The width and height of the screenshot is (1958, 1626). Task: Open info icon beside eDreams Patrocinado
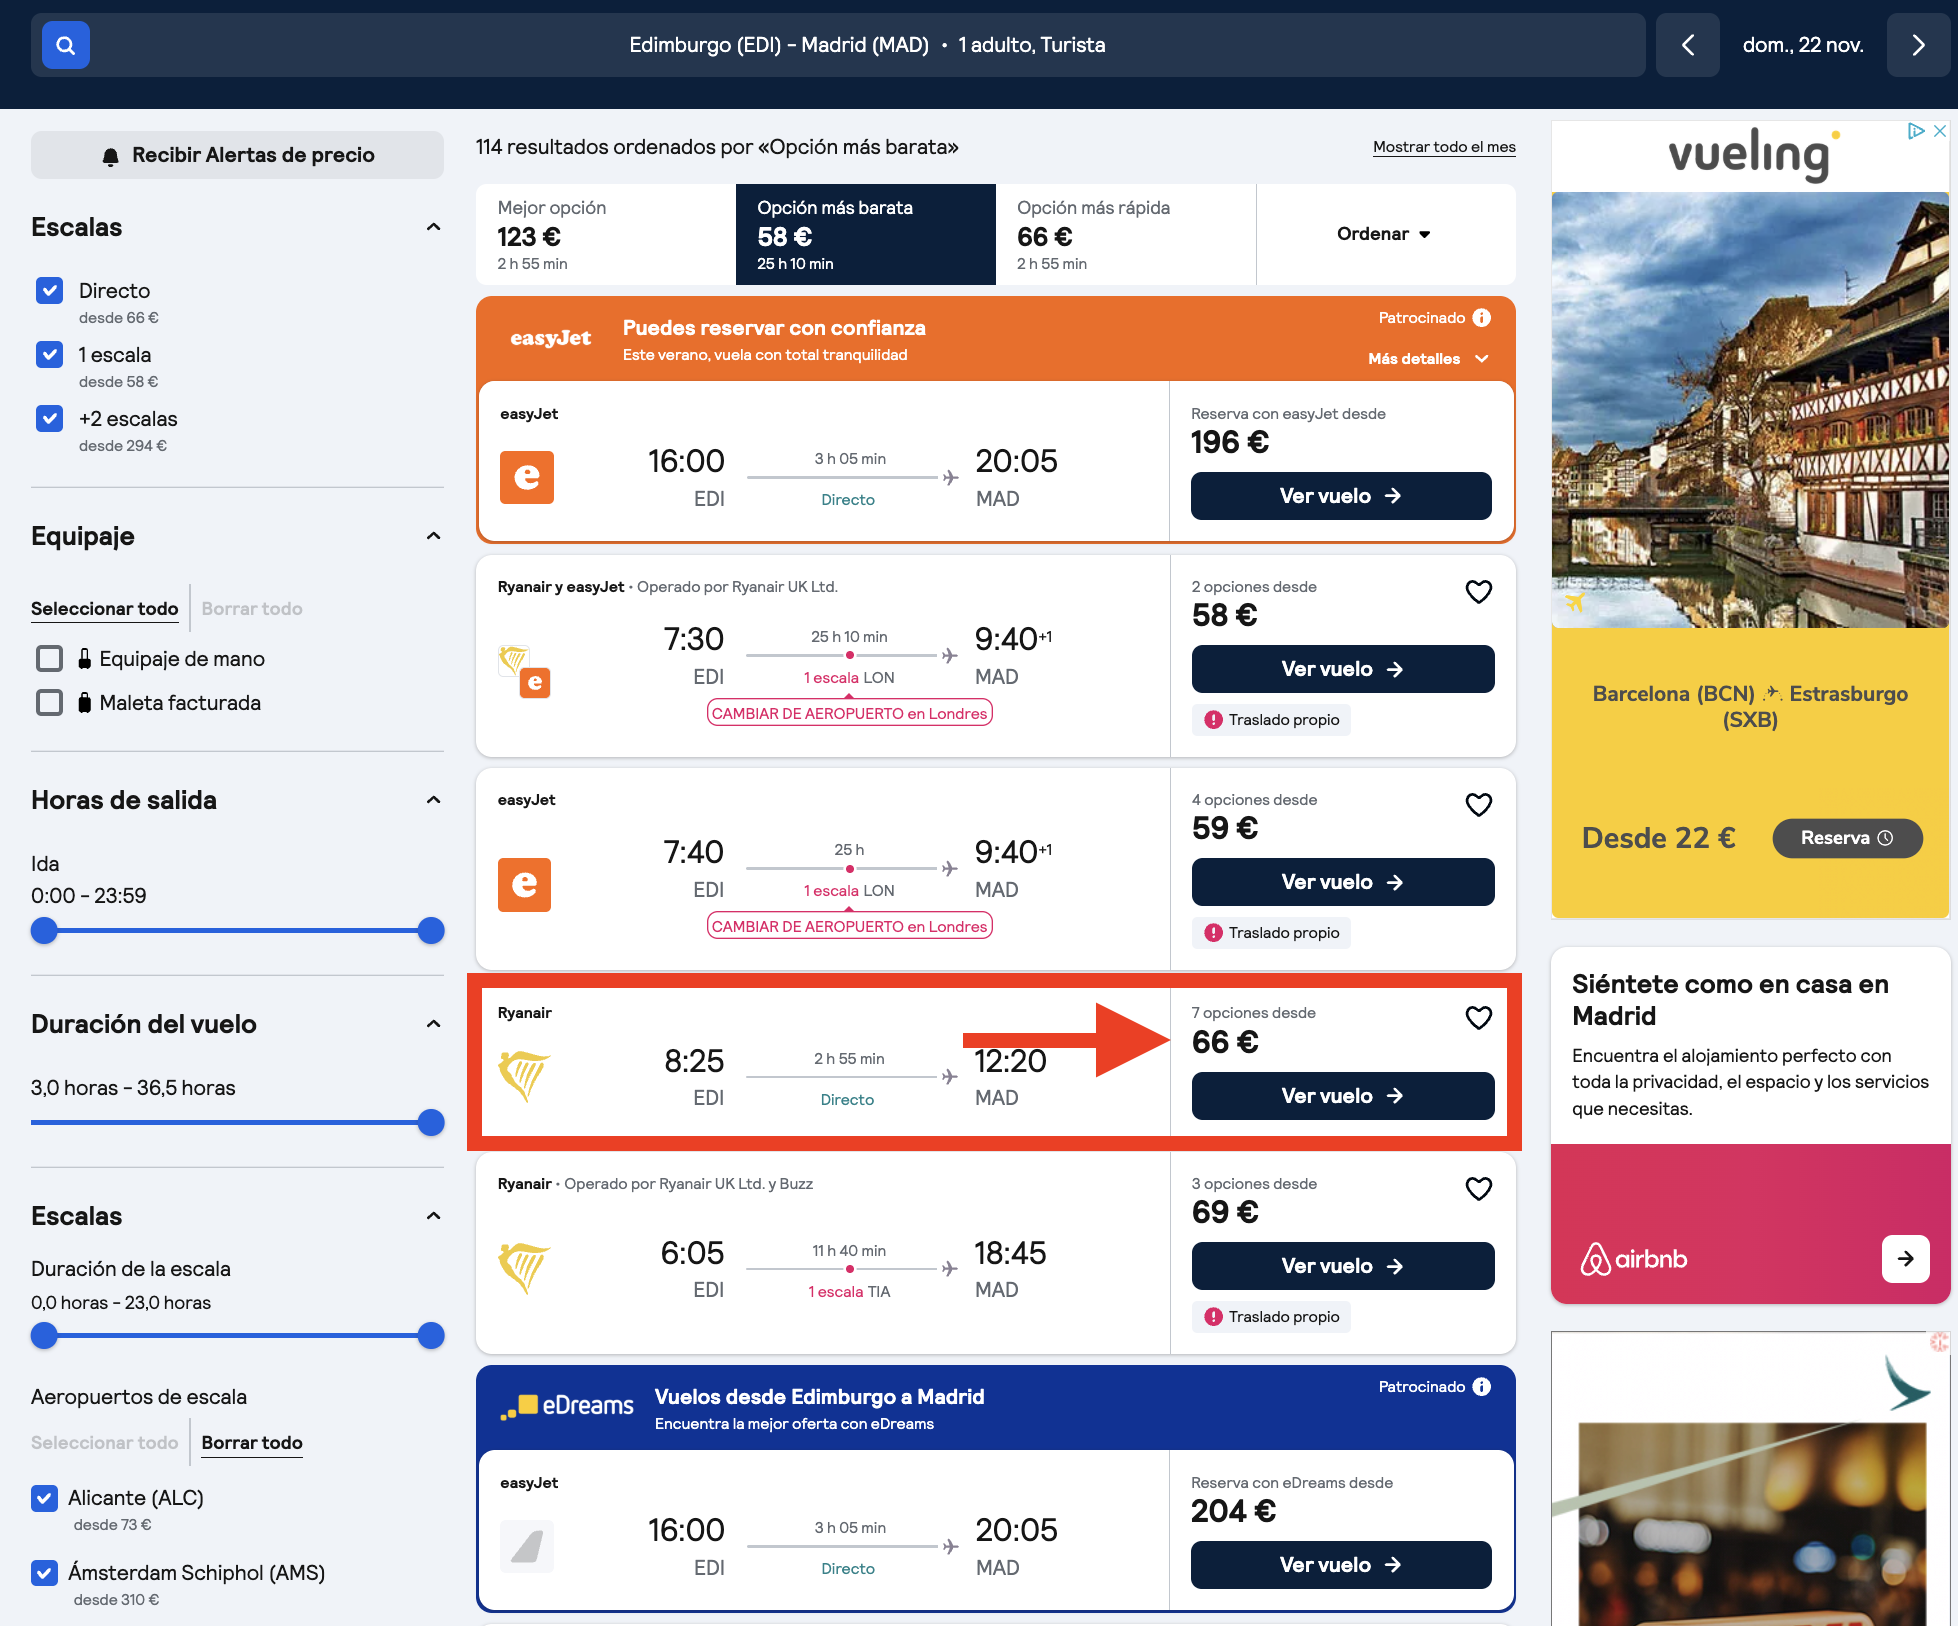coord(1482,1387)
